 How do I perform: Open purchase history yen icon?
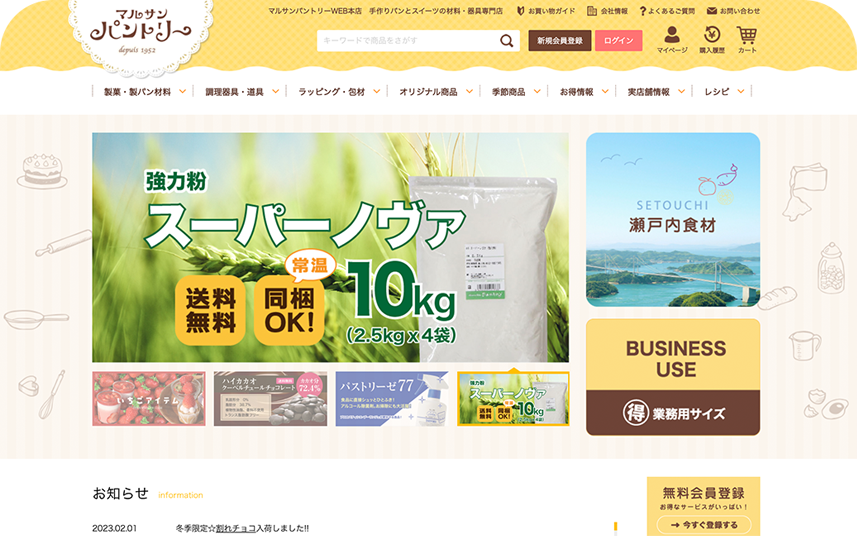point(712,34)
